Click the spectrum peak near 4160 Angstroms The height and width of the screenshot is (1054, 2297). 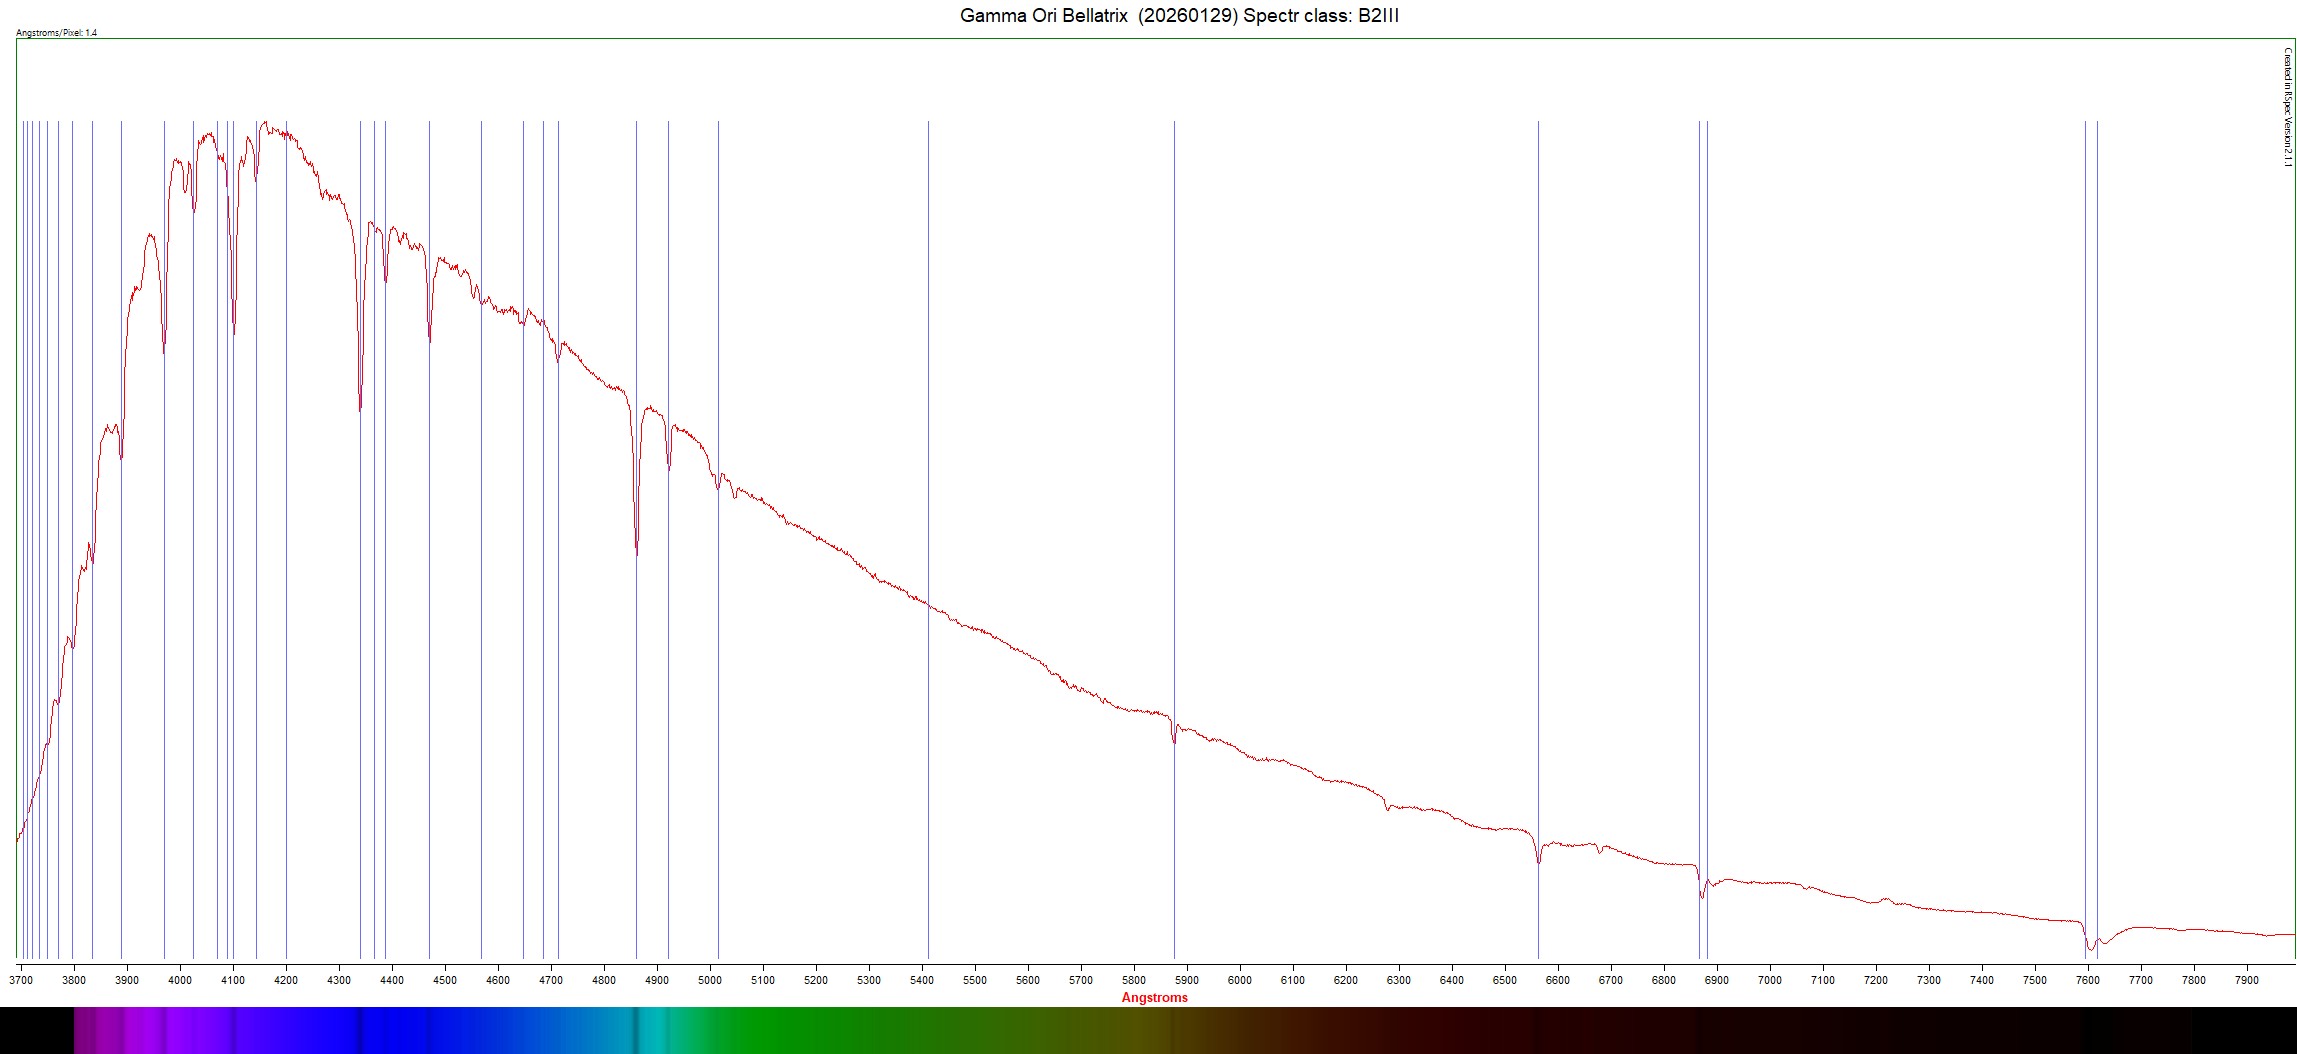(x=264, y=125)
